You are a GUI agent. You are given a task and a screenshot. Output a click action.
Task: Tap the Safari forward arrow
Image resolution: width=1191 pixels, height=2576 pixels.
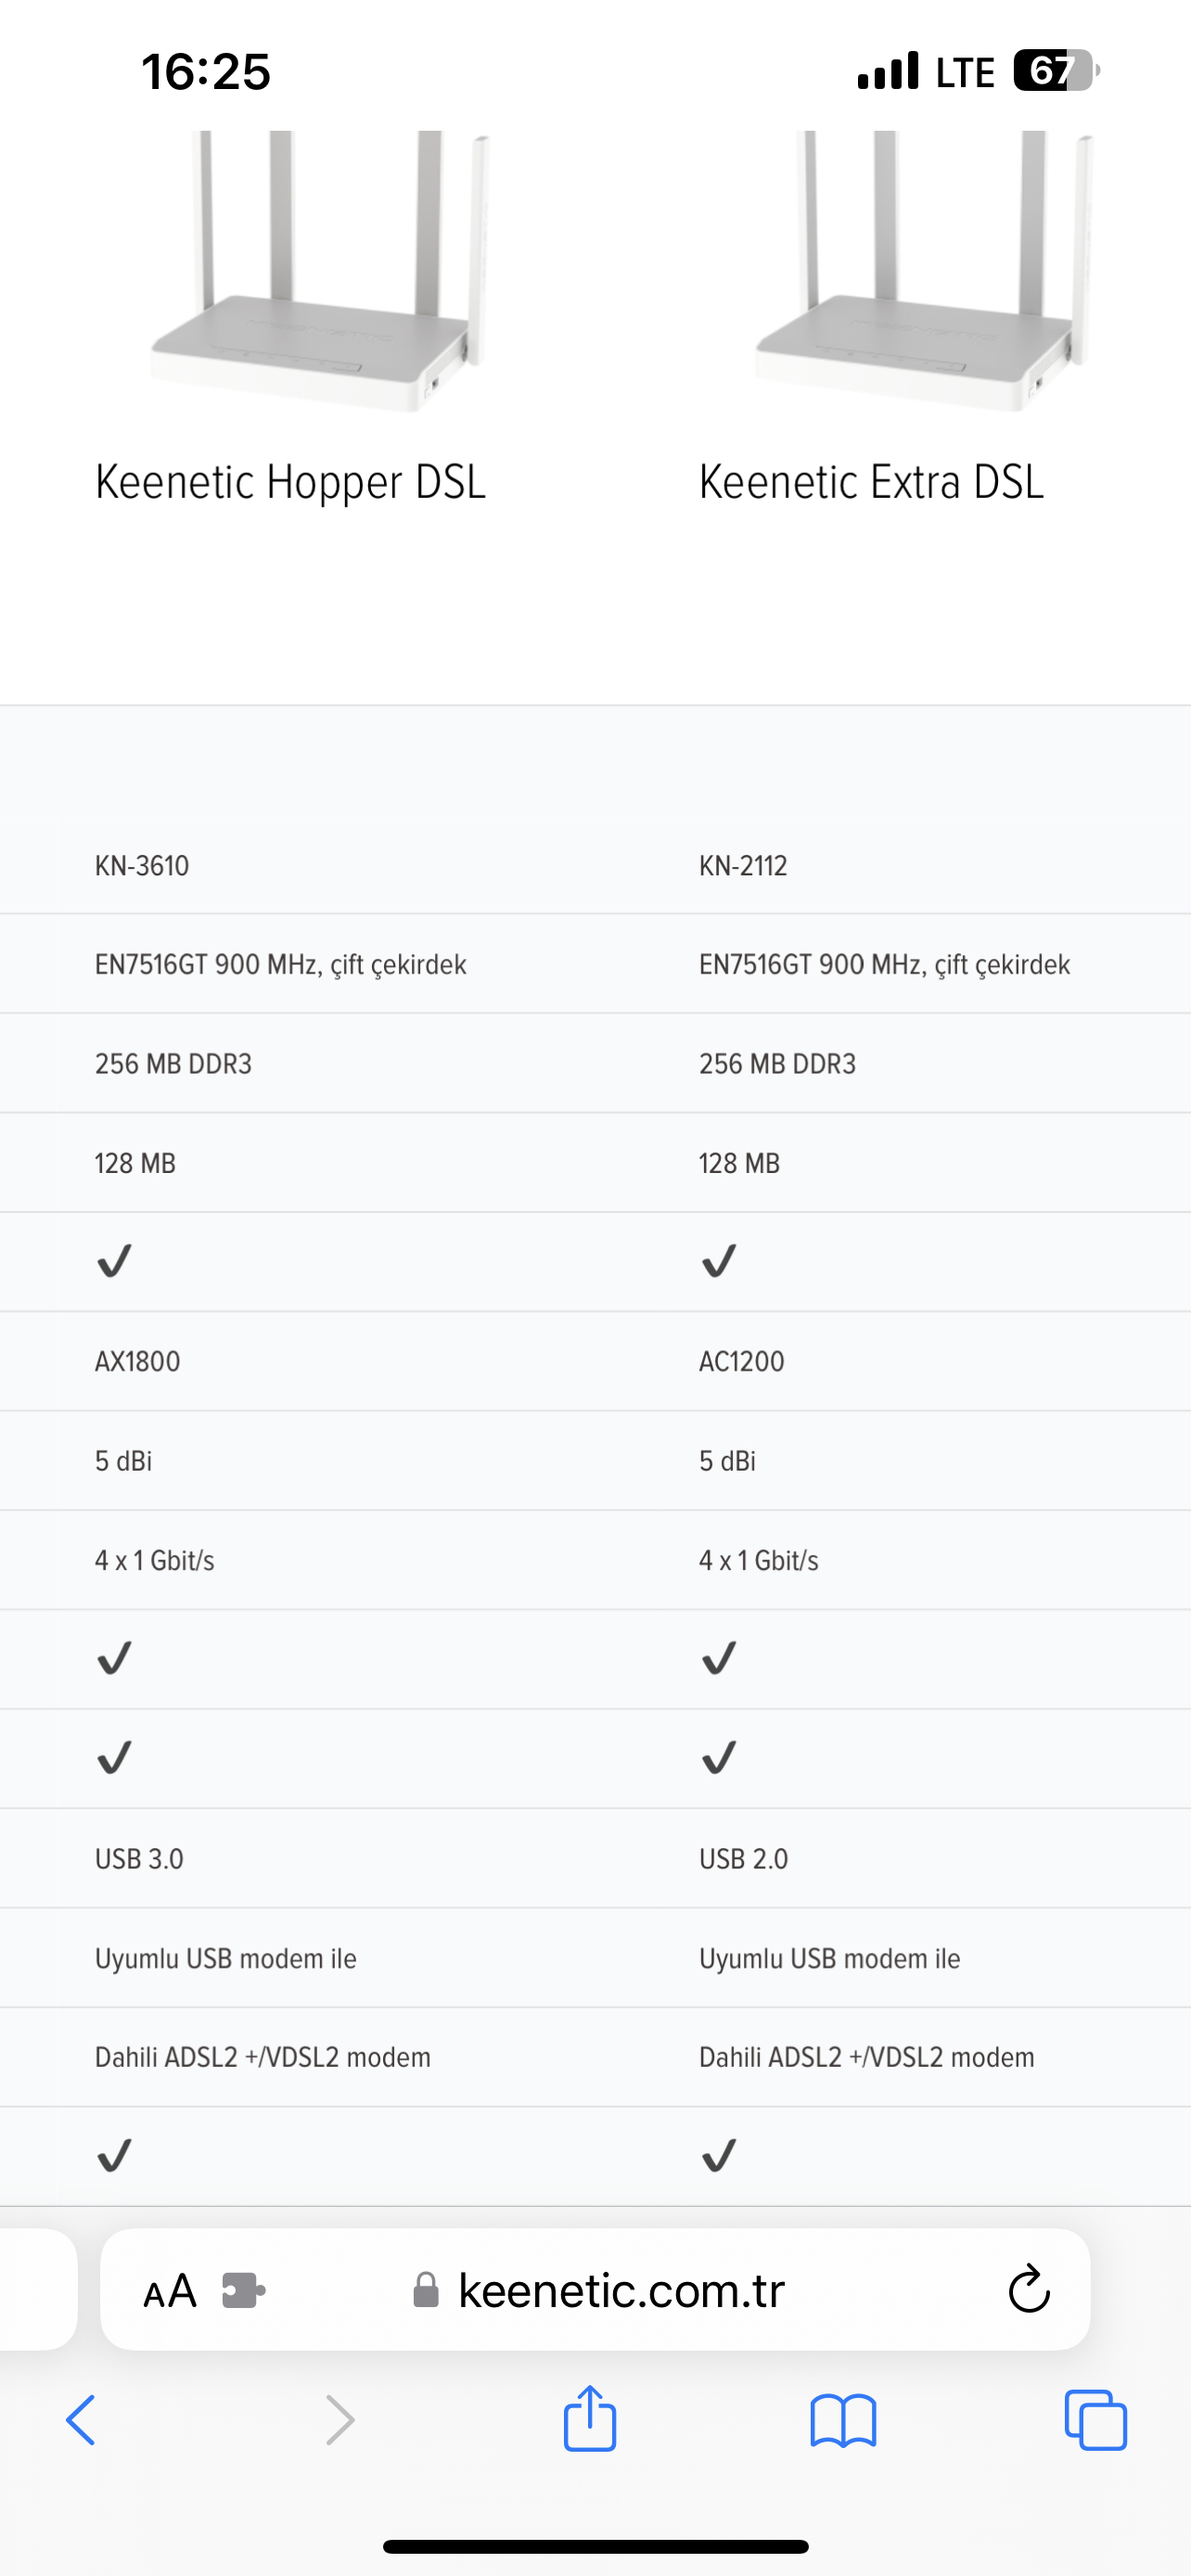[340, 2420]
